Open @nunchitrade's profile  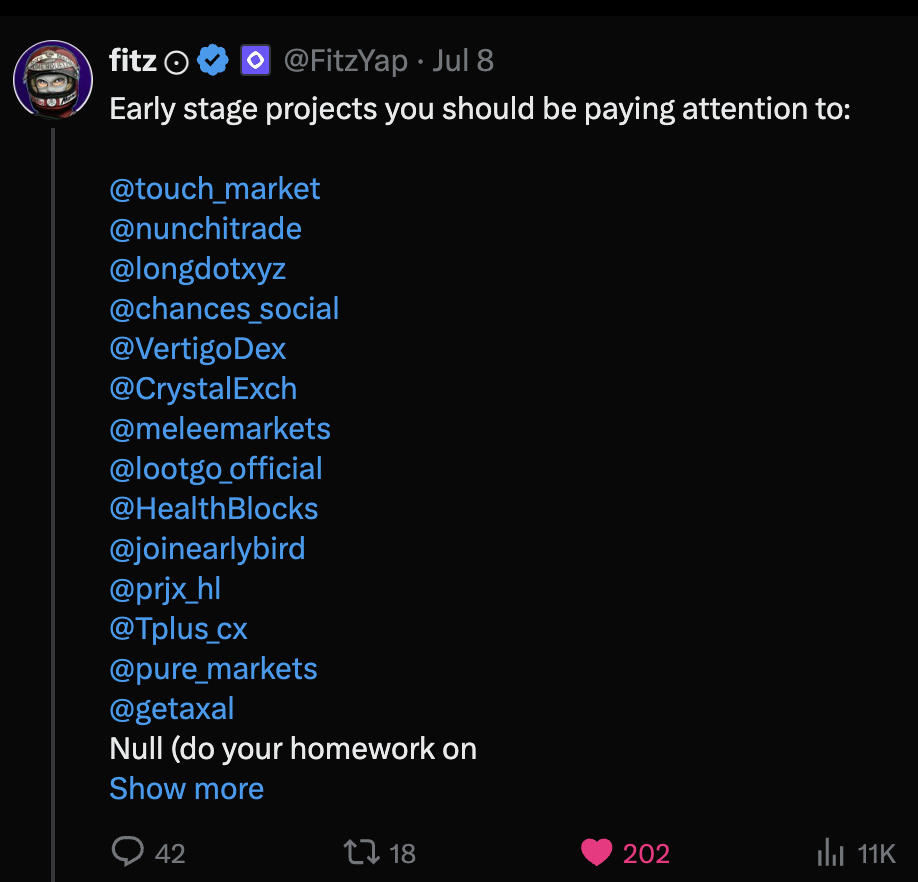pyautogui.click(x=205, y=228)
